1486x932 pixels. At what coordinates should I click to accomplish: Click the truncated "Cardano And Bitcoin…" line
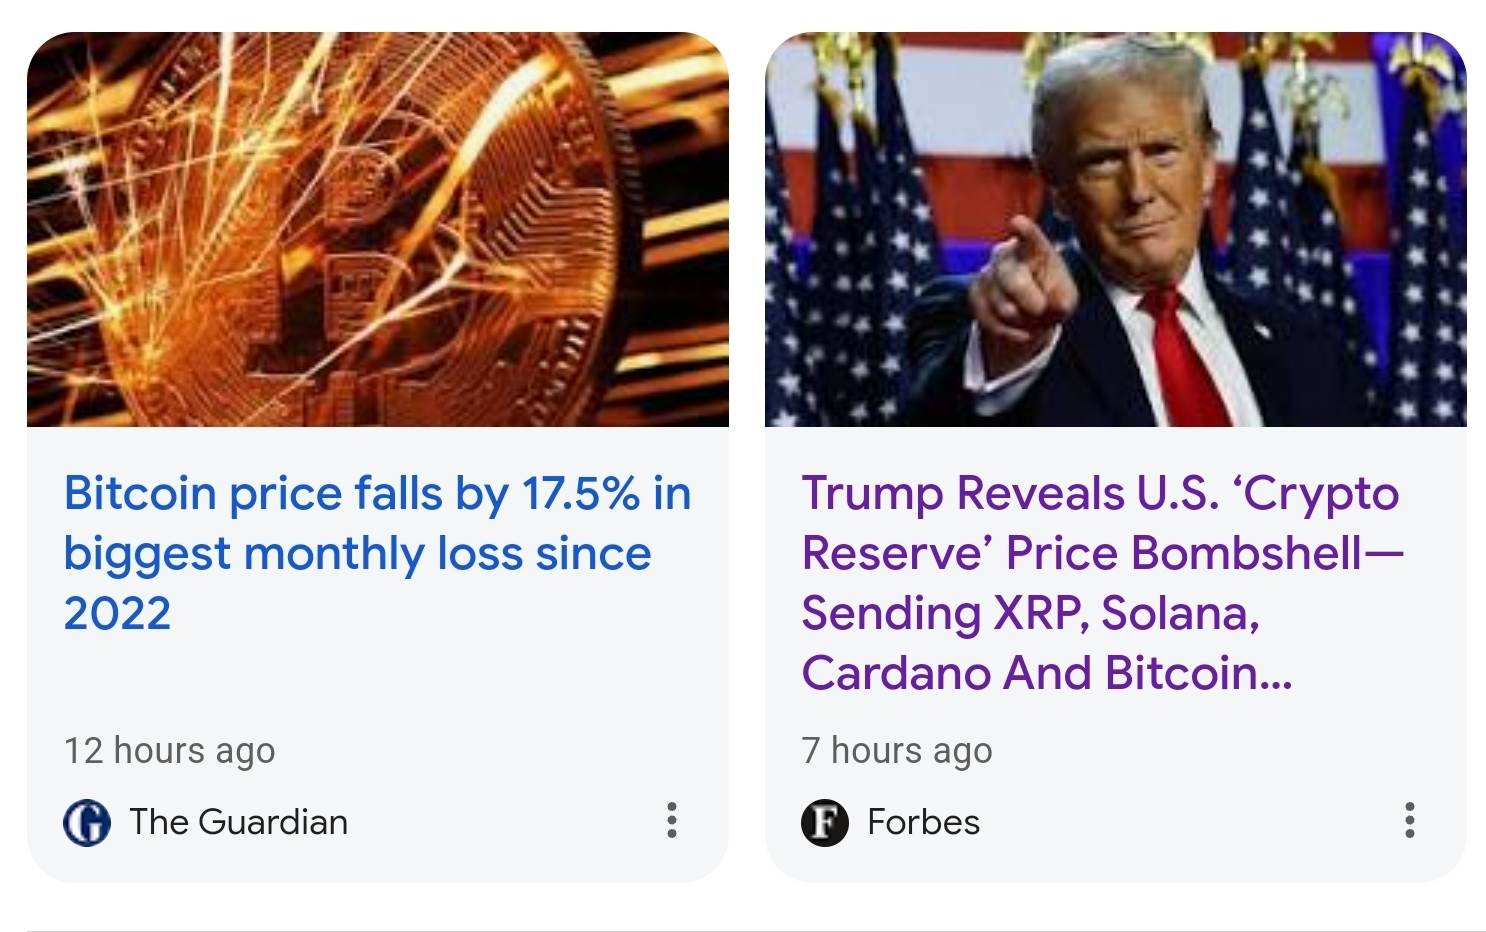pyautogui.click(x=1046, y=673)
